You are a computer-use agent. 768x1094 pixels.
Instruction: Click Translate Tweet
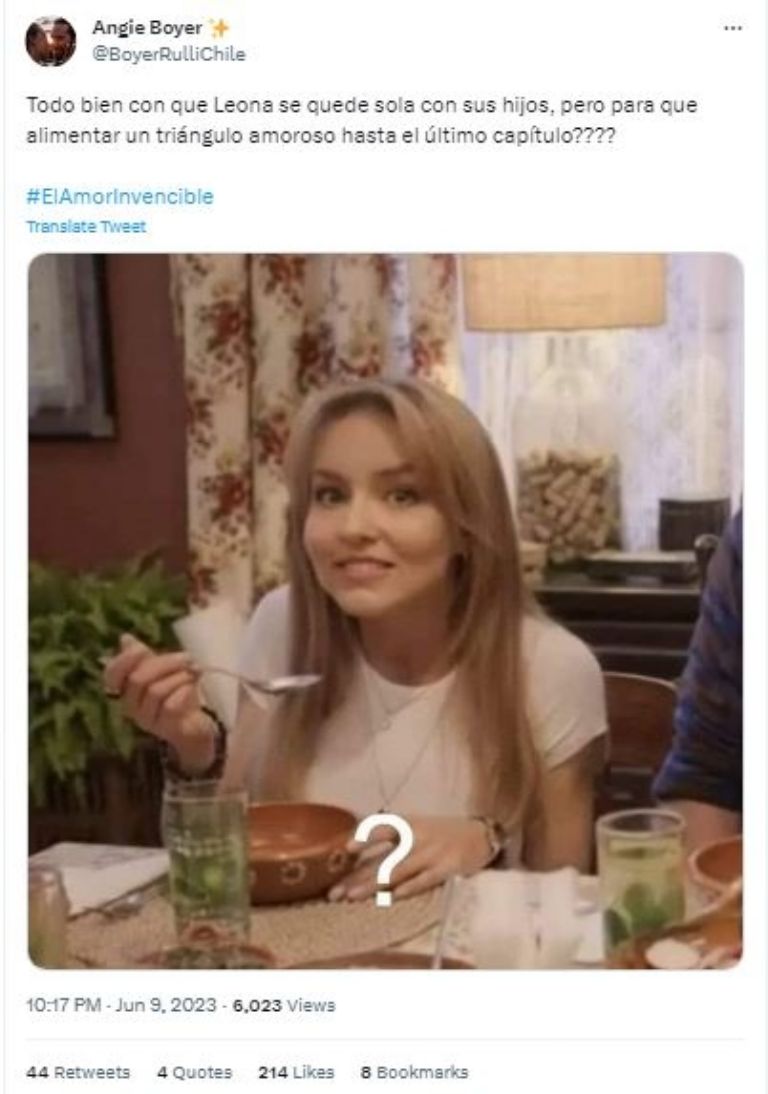(x=86, y=227)
